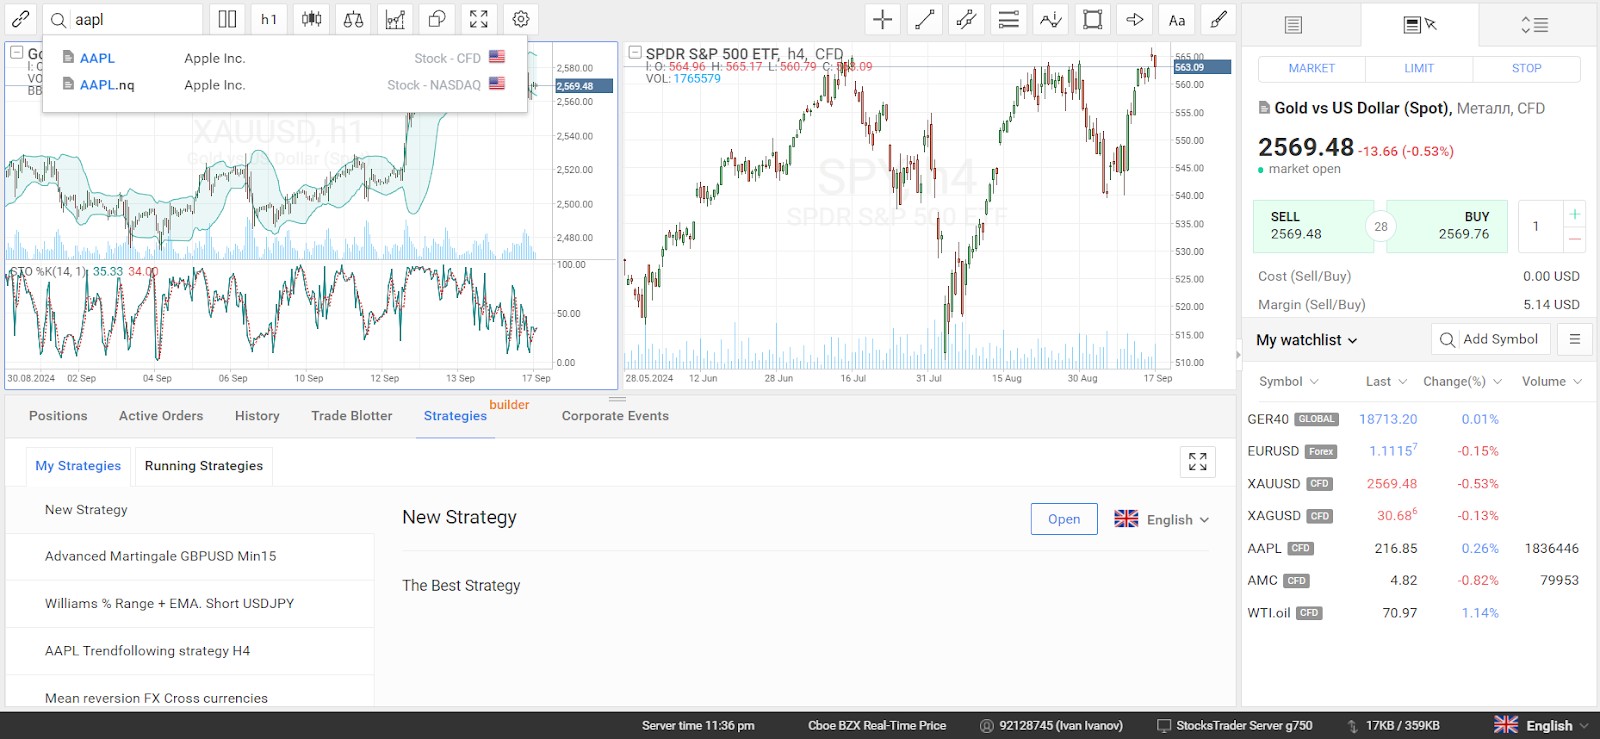The image size is (1600, 739).
Task: Select the LIMIT order type
Action: tap(1419, 68)
